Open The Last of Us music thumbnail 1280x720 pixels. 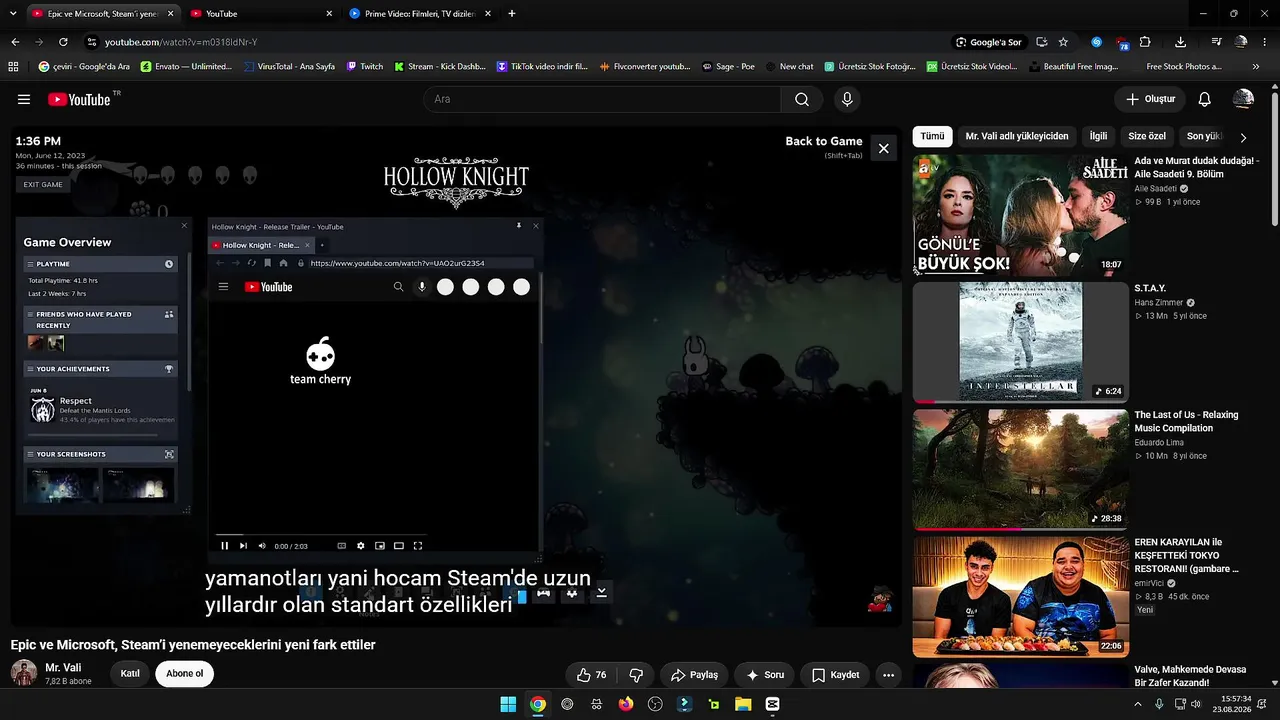1020,469
